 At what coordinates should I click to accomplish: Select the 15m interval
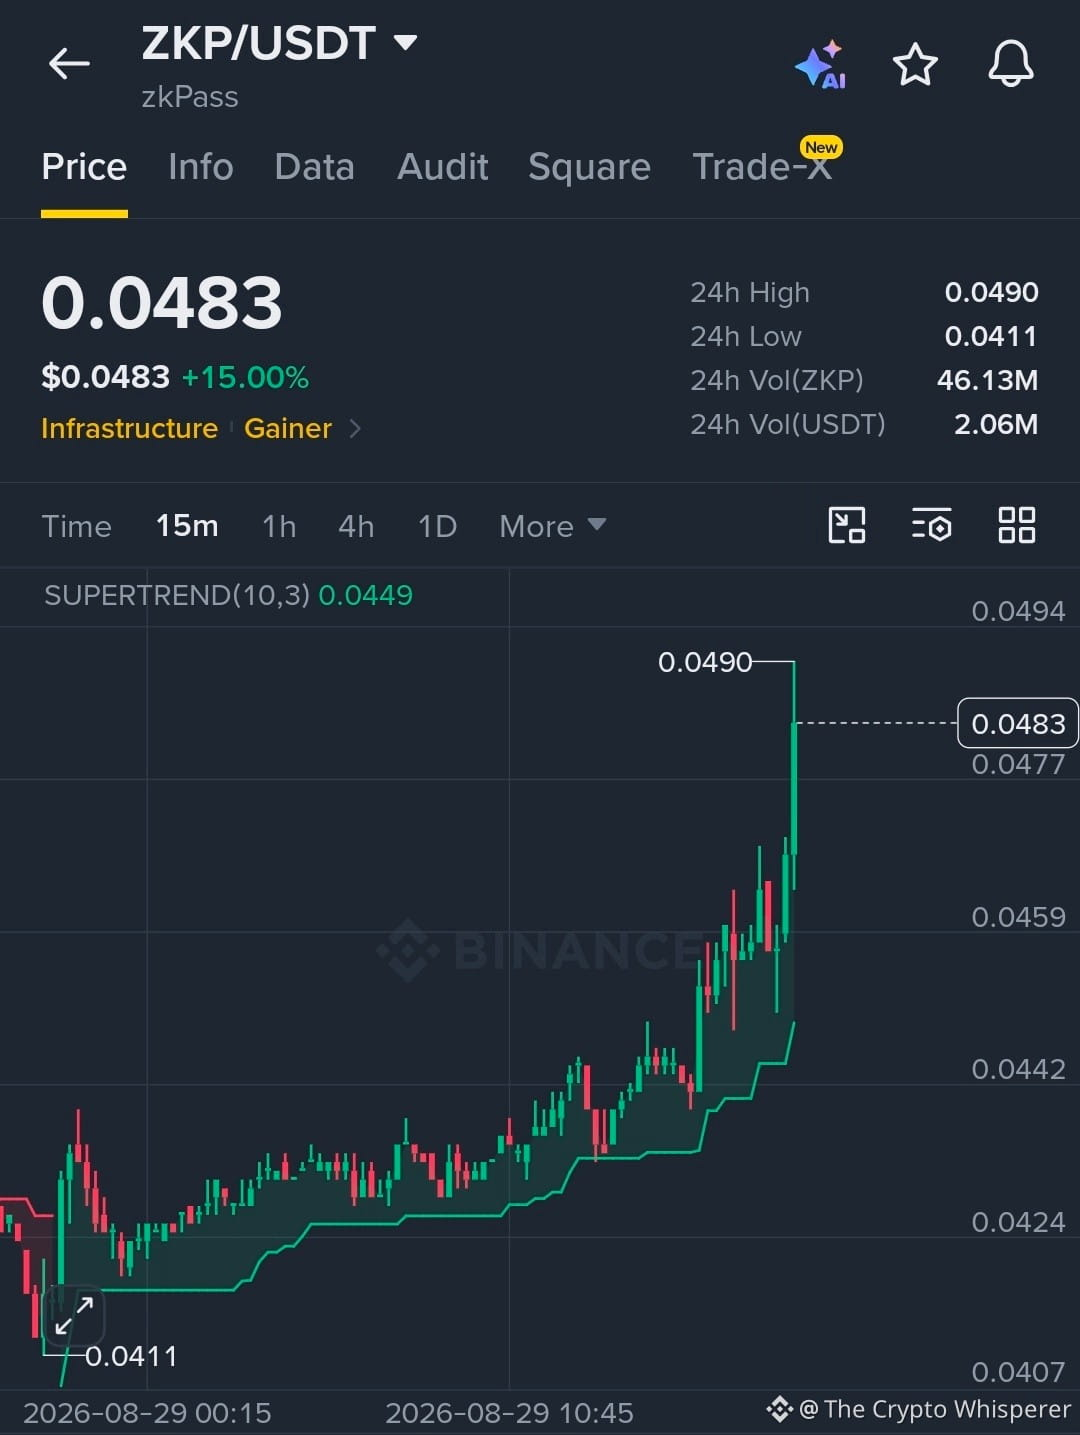[x=187, y=526]
